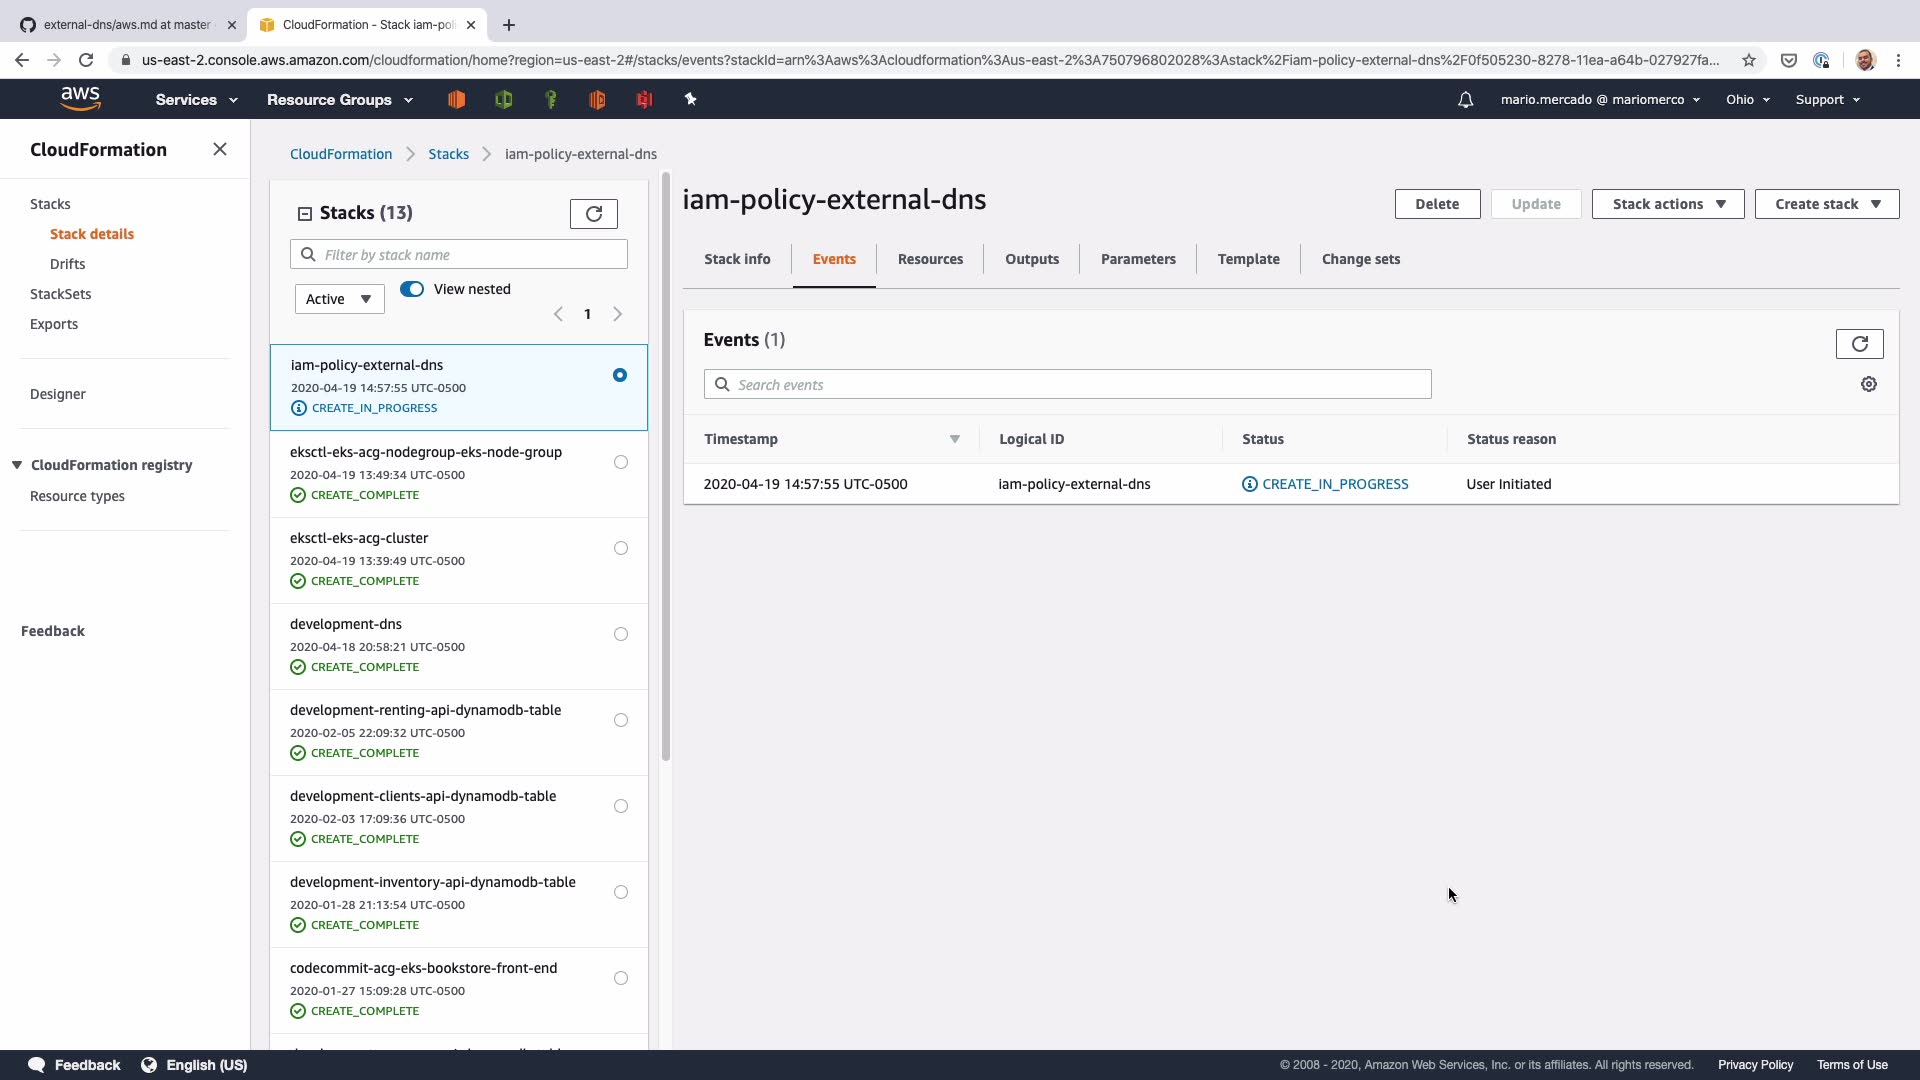Image resolution: width=1920 pixels, height=1080 pixels.
Task: Collapse the Stacks panel icon
Action: point(305,213)
